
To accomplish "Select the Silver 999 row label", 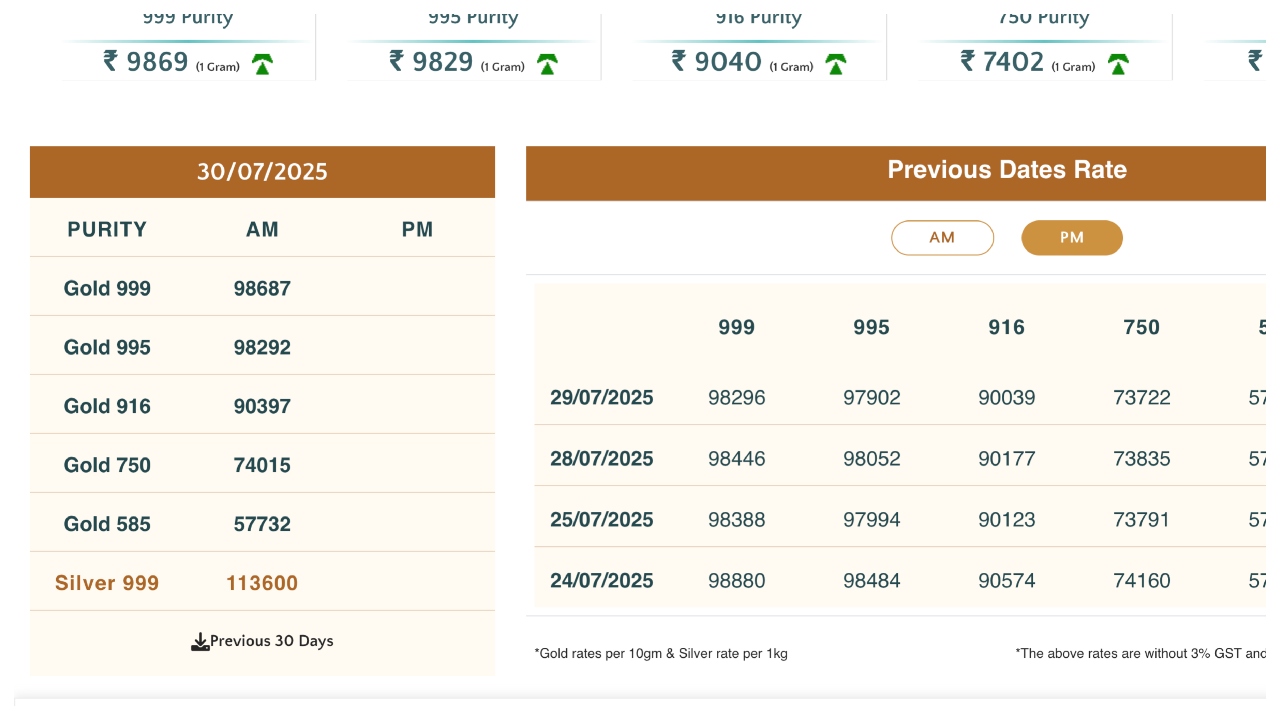I will pos(107,583).
